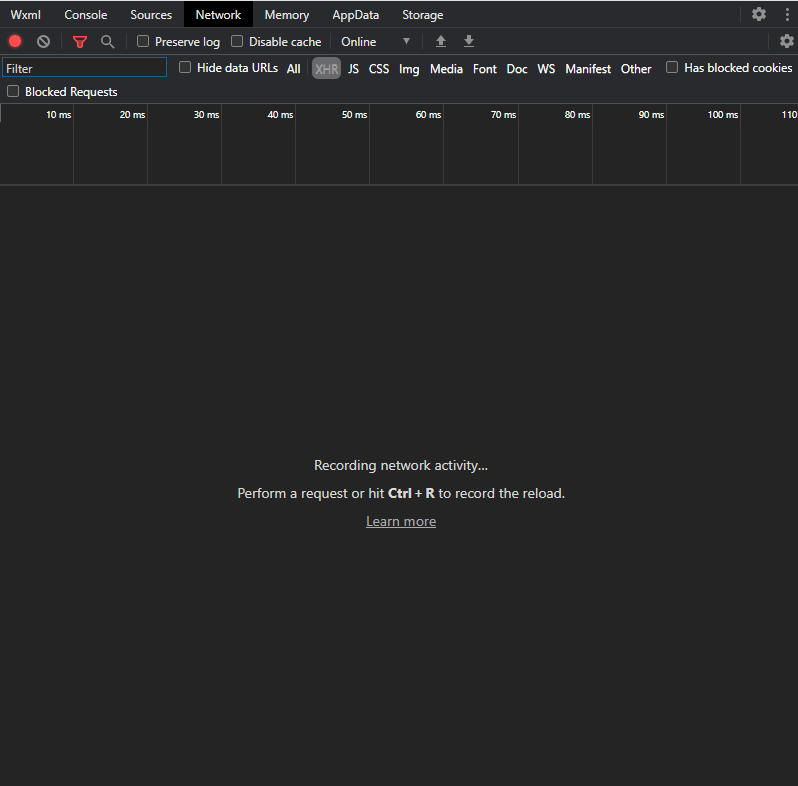
Task: Open the Learn more link
Action: (x=401, y=521)
